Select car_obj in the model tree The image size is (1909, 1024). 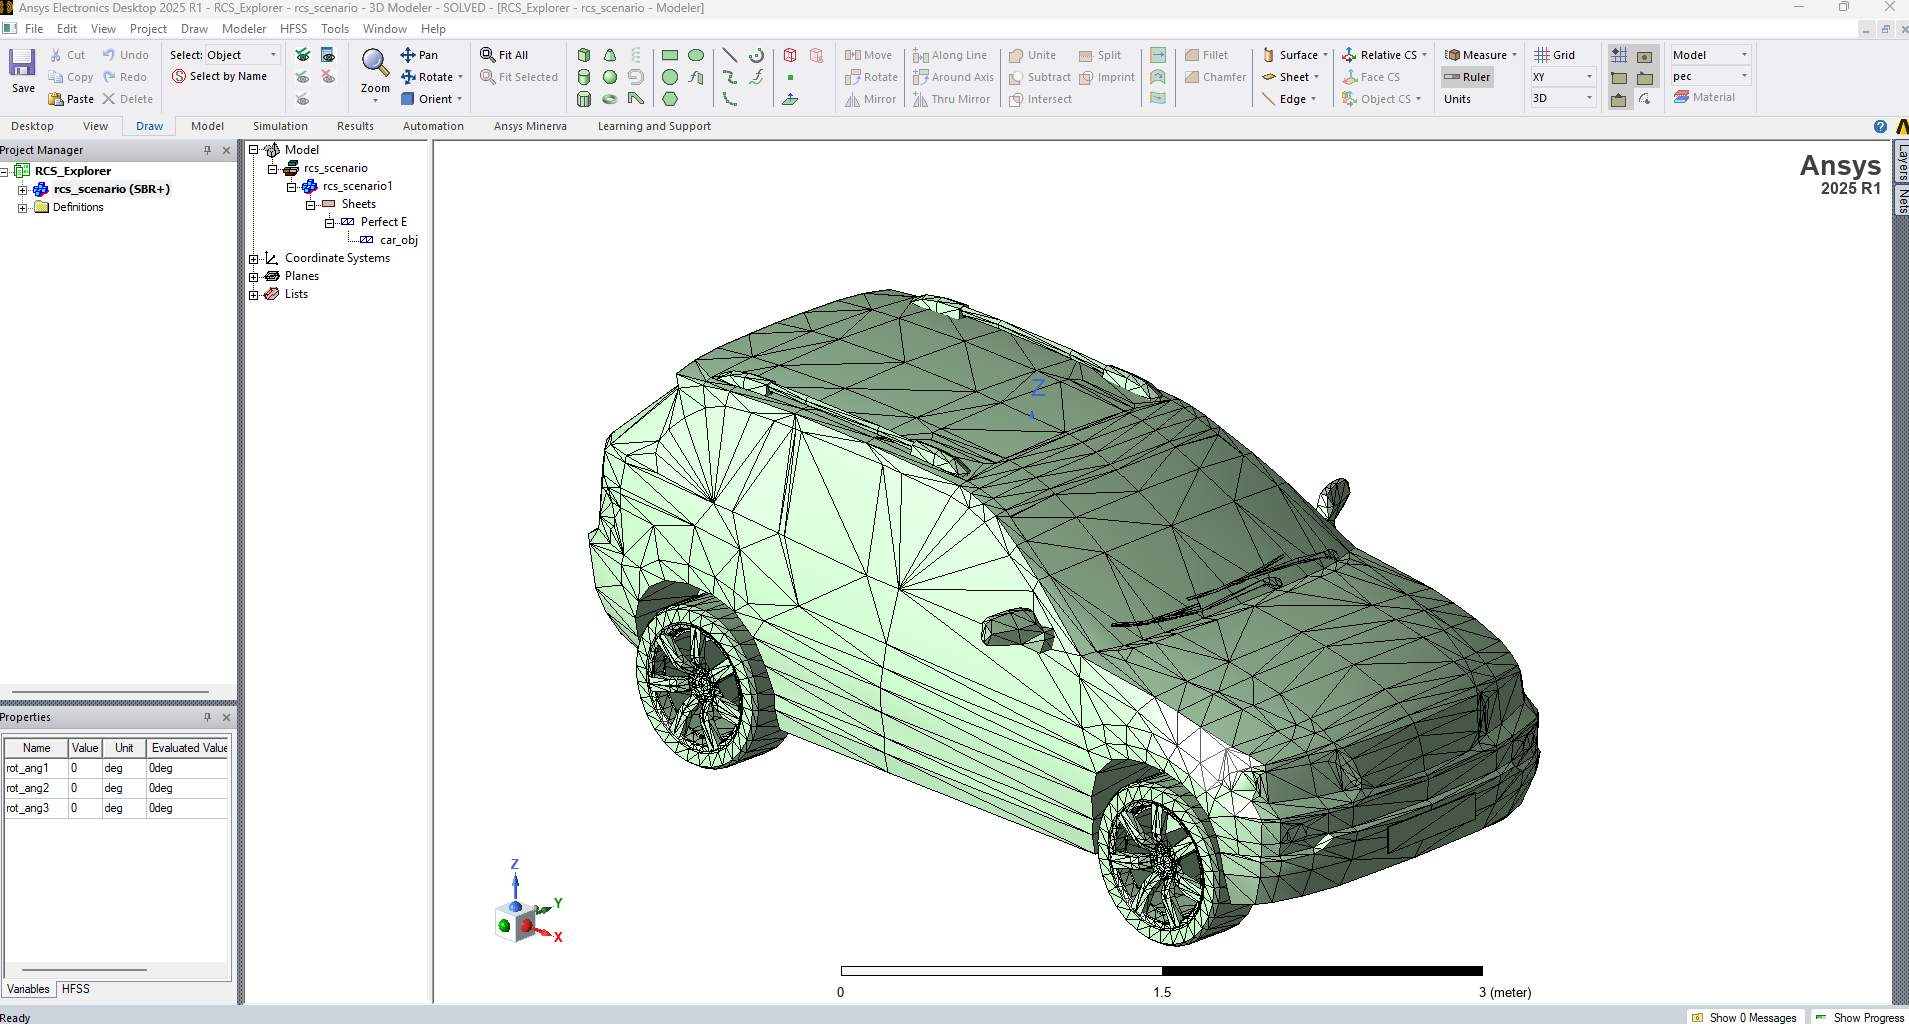398,240
